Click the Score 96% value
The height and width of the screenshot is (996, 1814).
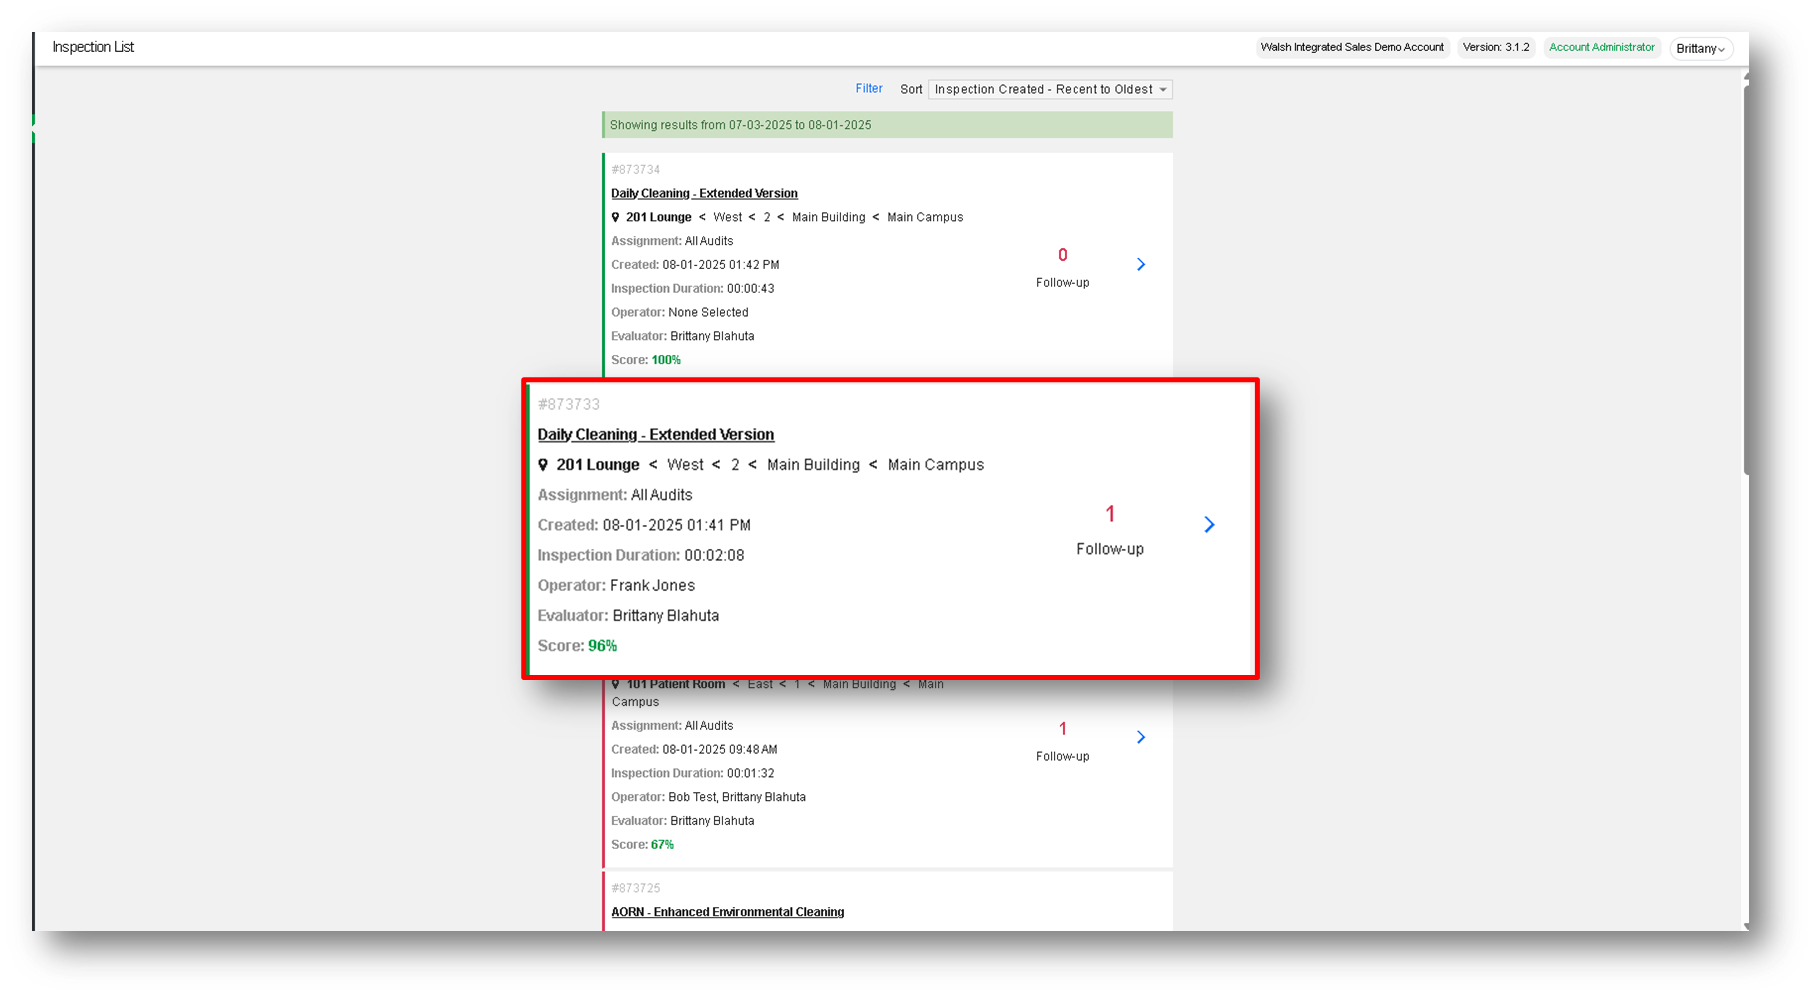(x=603, y=646)
